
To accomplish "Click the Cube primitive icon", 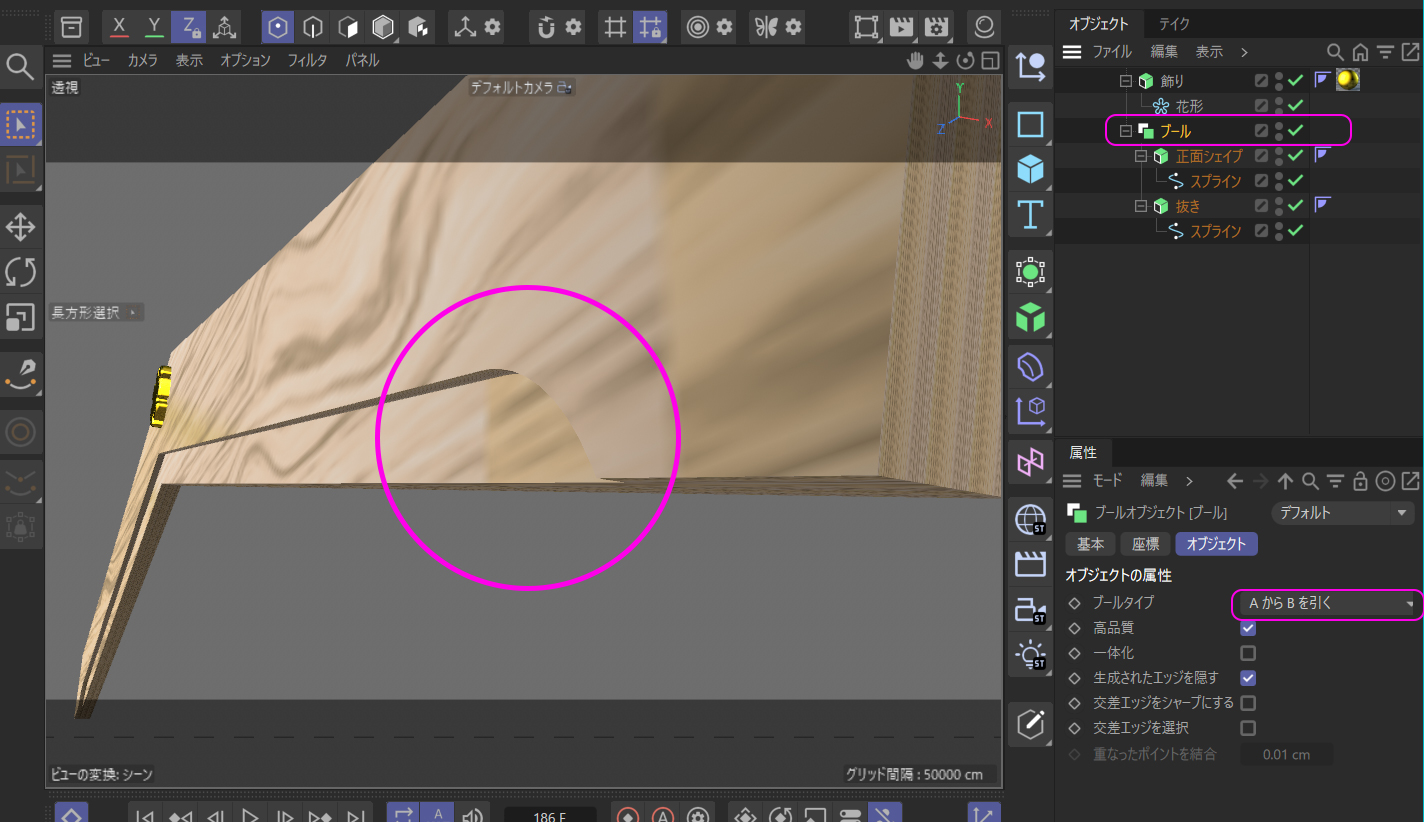I will click(x=1030, y=169).
